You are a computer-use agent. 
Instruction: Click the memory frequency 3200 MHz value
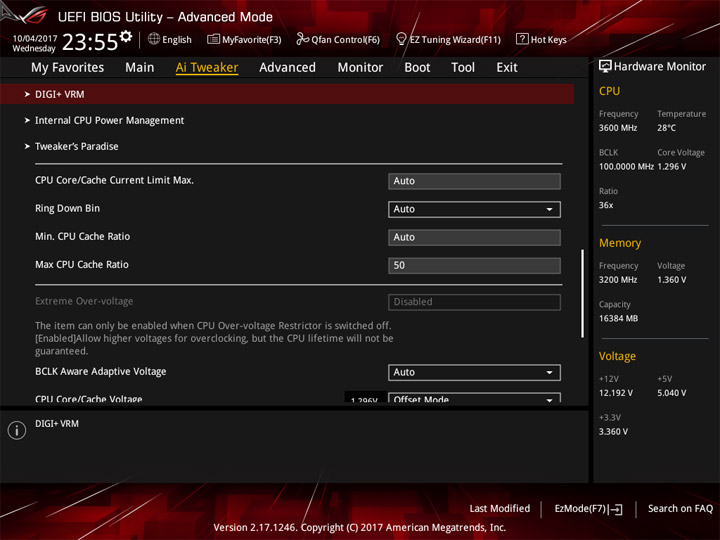point(618,280)
